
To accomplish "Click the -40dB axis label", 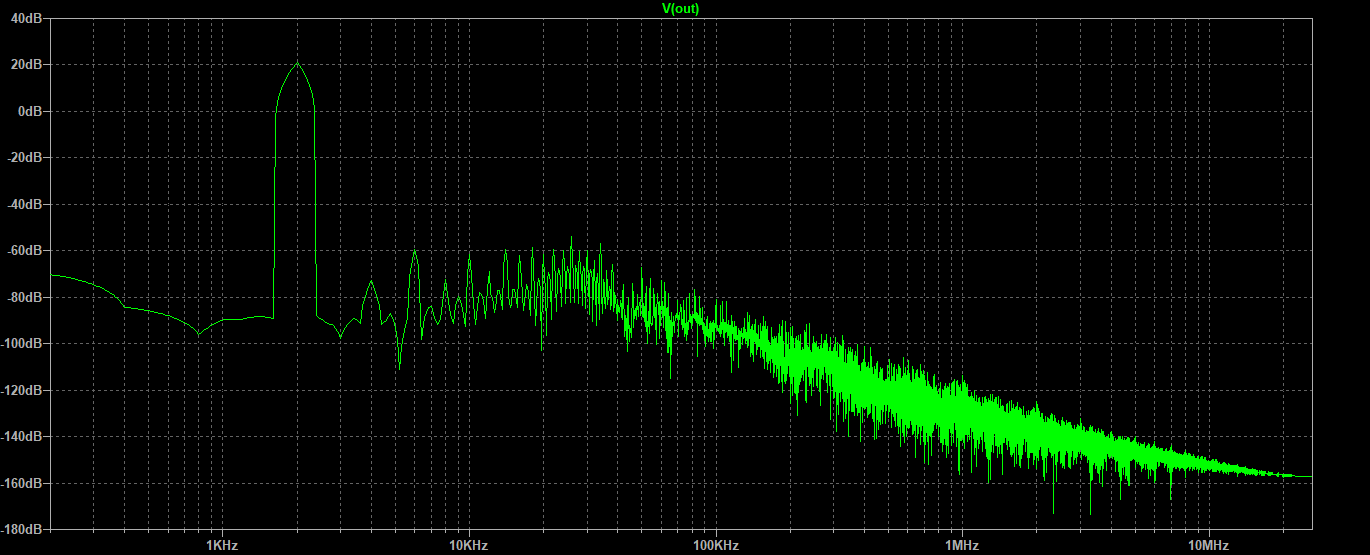I will 25,204.
